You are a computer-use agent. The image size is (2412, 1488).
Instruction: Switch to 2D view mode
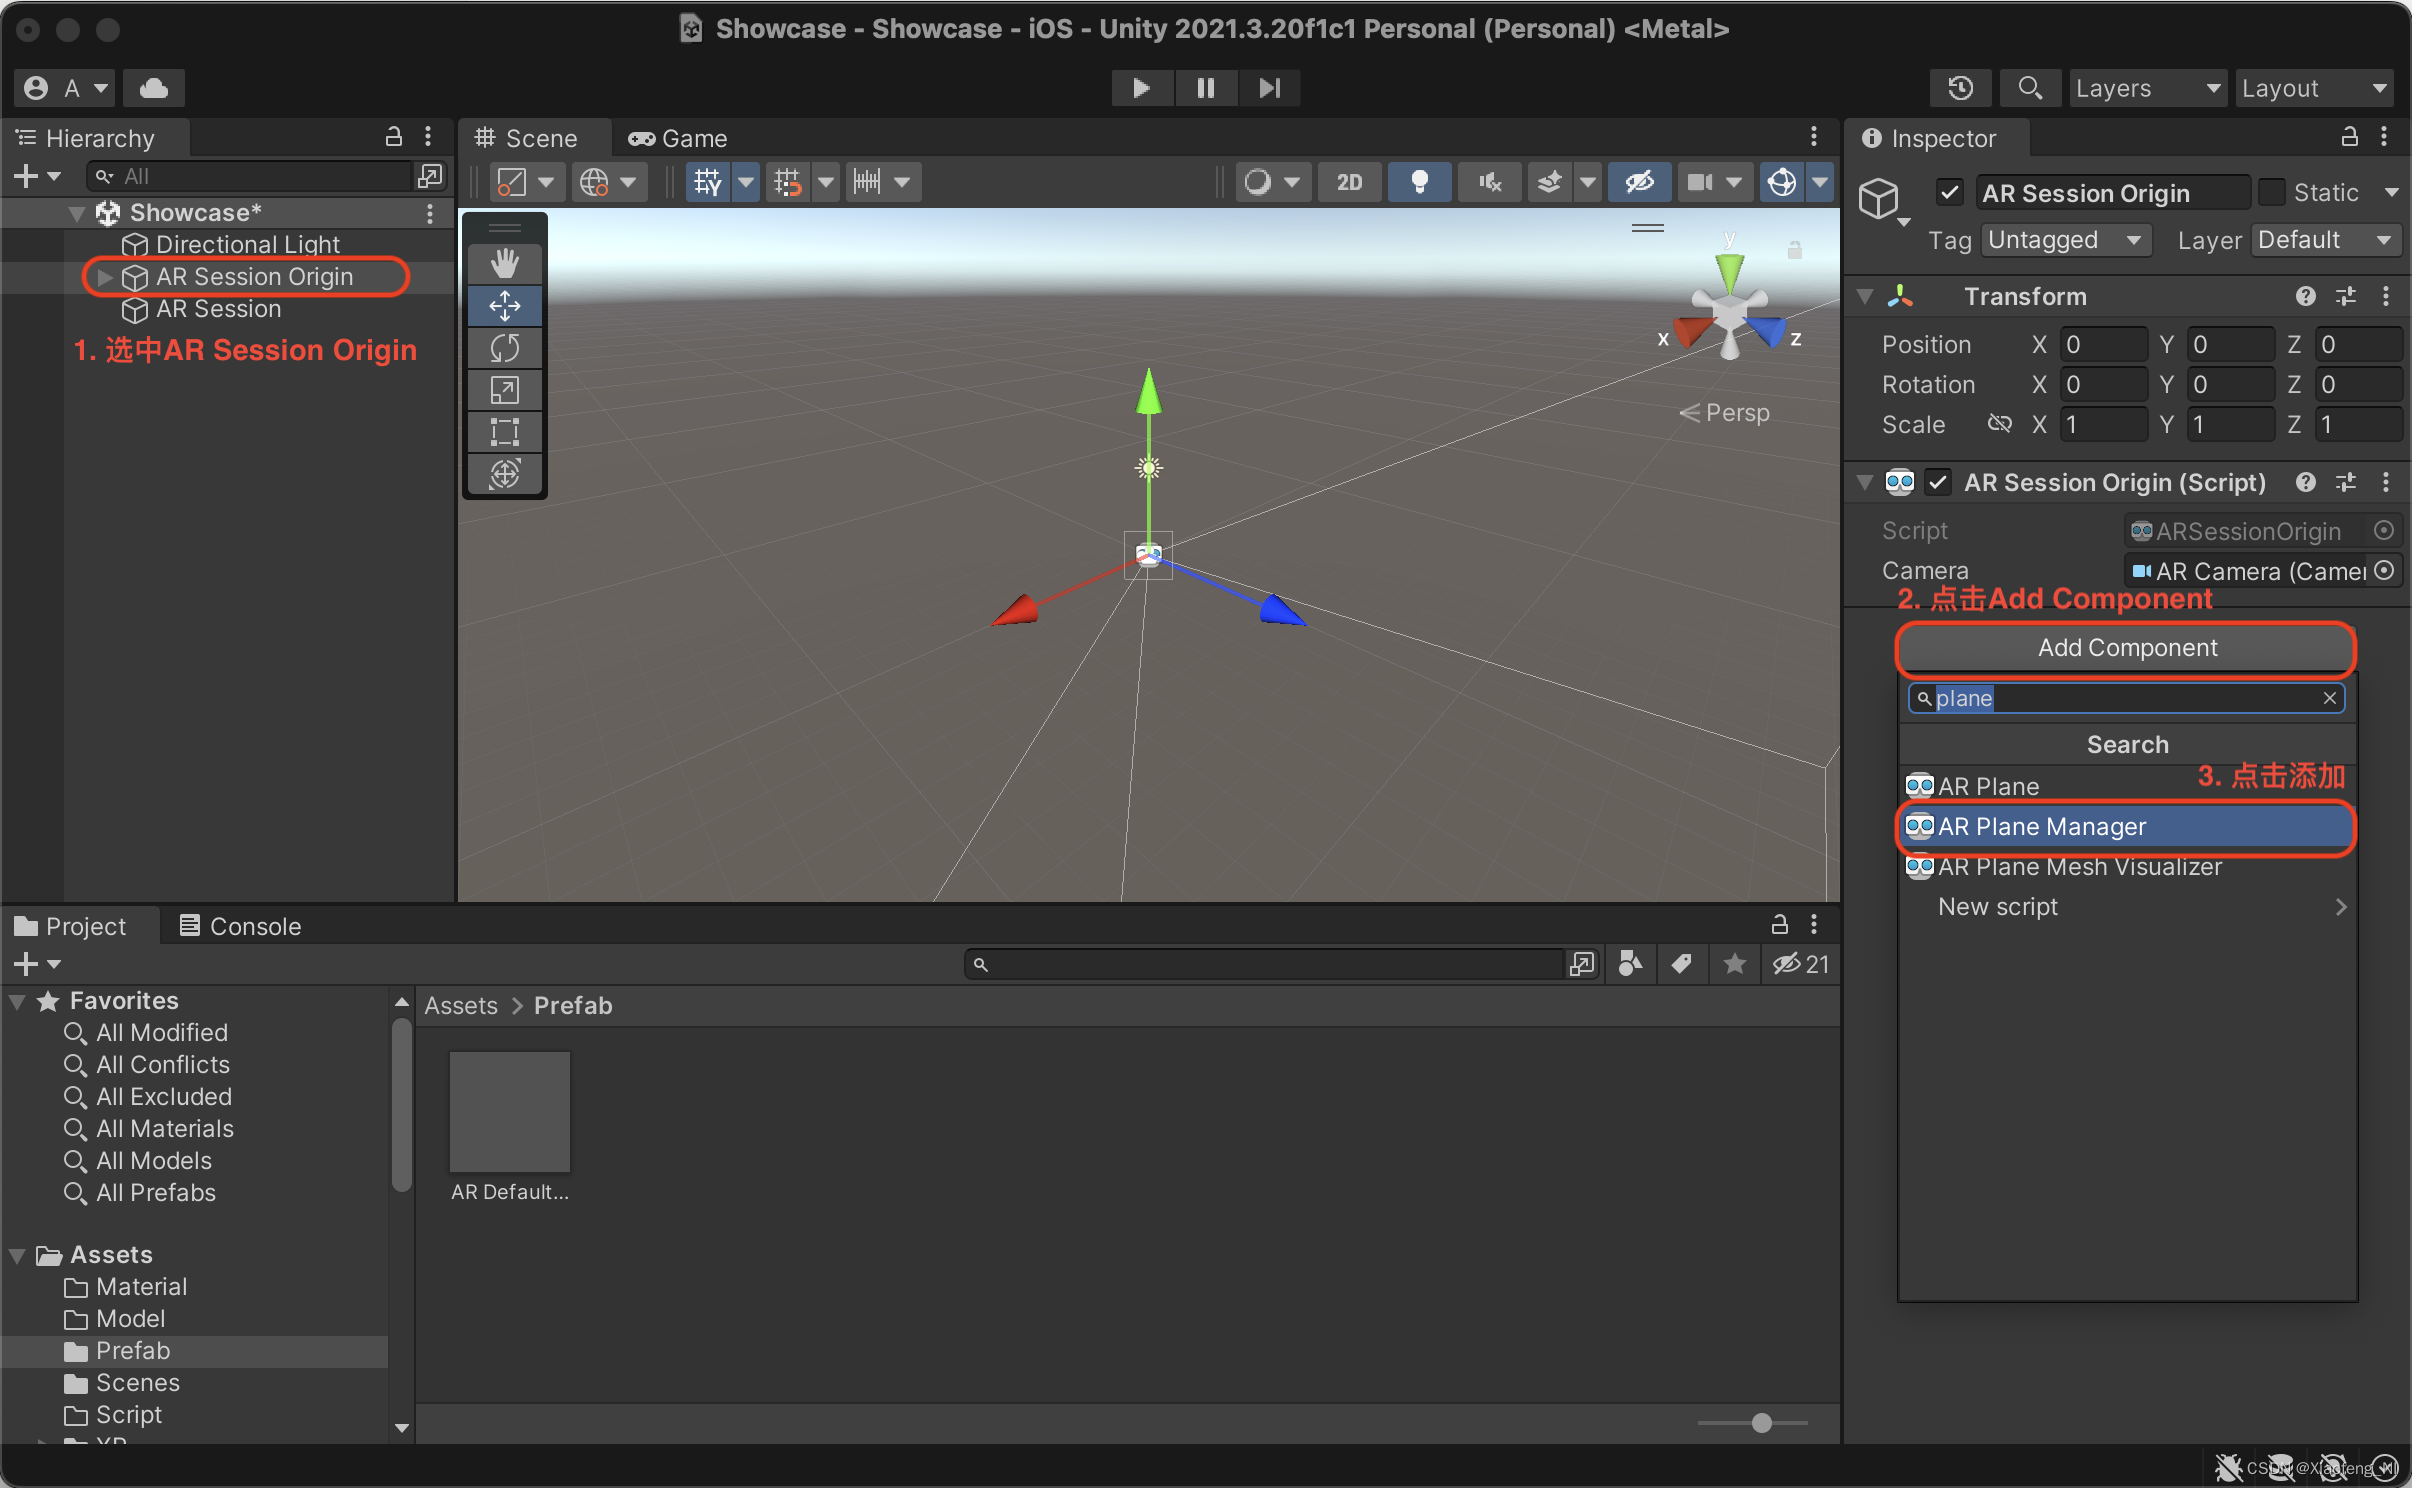(1348, 182)
